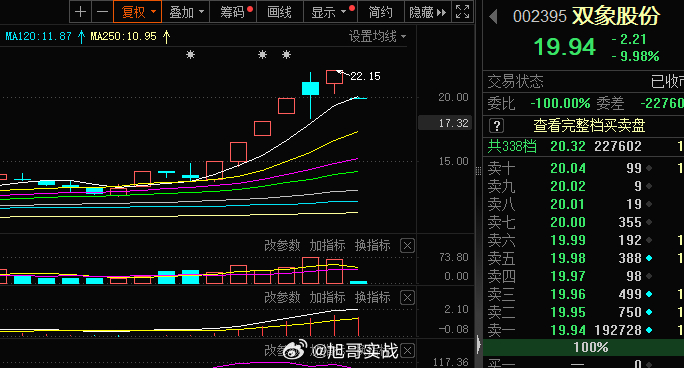Click the 22.15 high price label
Screen dimensions: 684x368
click(x=365, y=76)
